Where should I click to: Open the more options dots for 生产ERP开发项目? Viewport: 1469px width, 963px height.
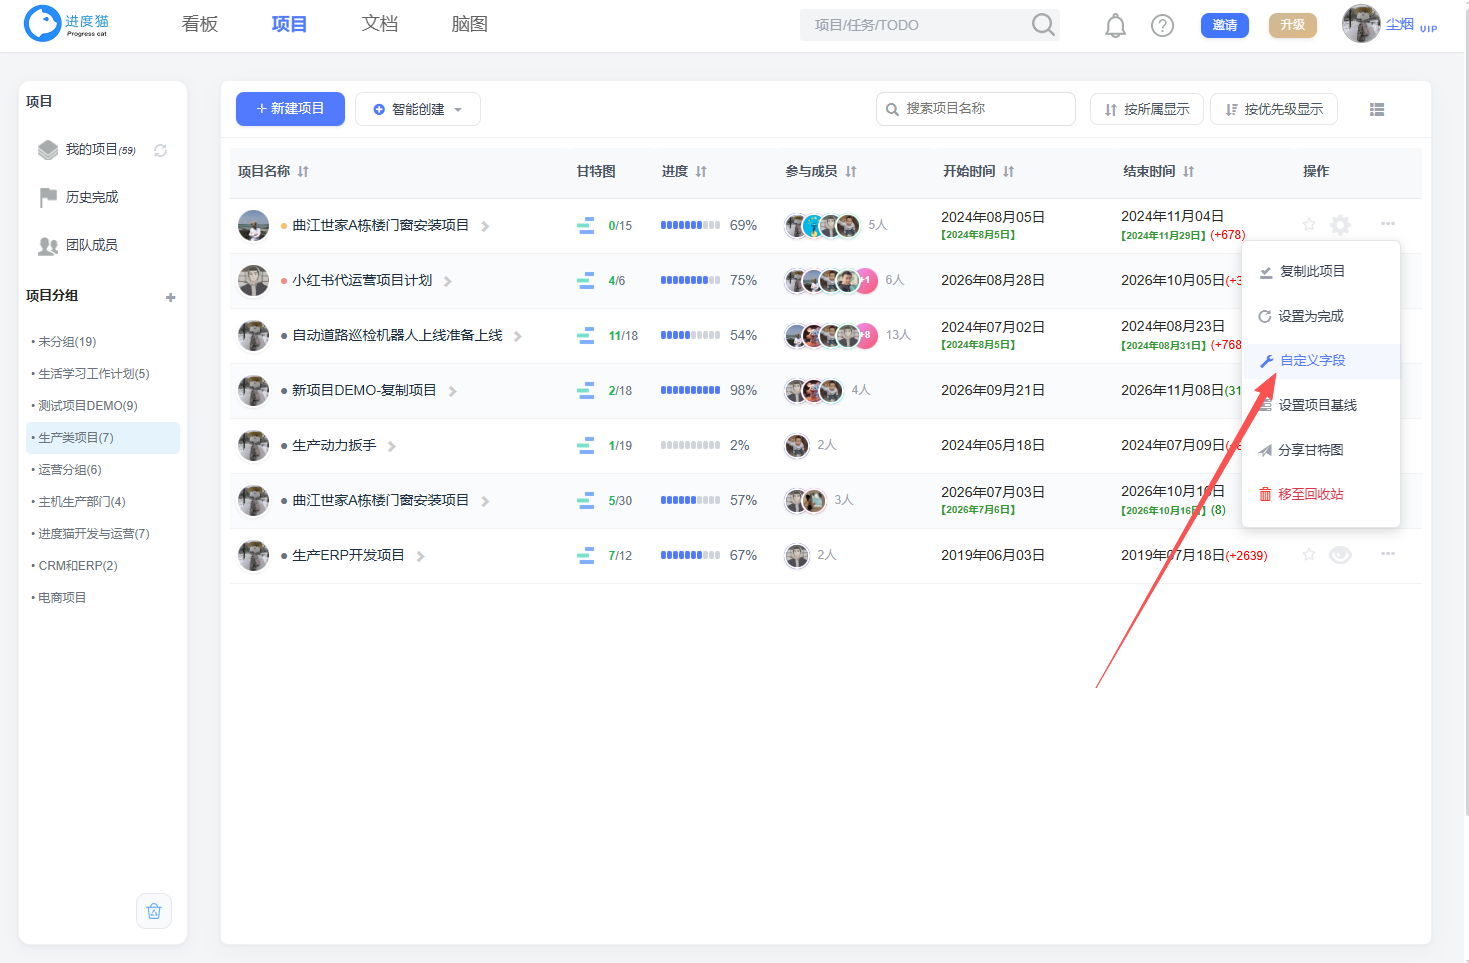click(x=1388, y=554)
